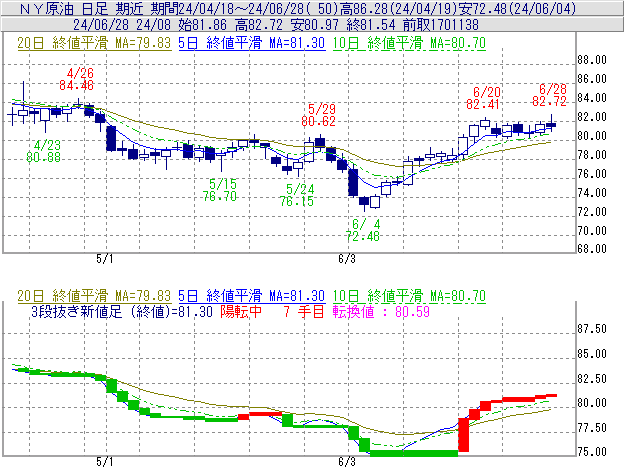Click the magenta 転換値 : 80.59 text
This screenshot has width=624, height=475.
(381, 311)
